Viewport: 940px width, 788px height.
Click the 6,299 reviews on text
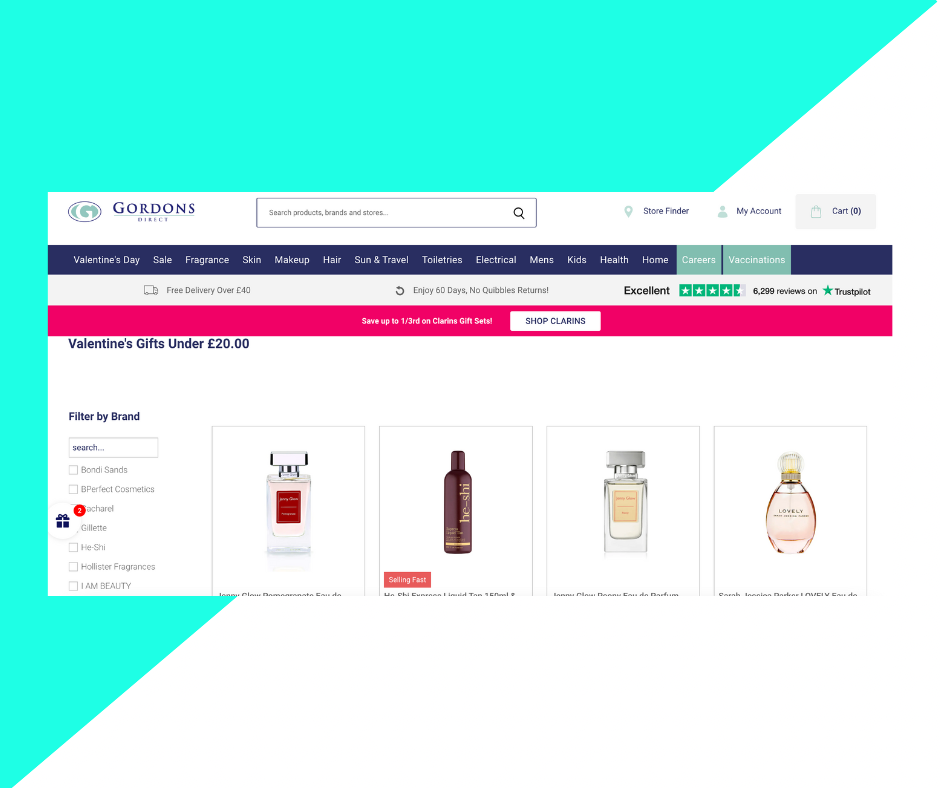point(785,291)
